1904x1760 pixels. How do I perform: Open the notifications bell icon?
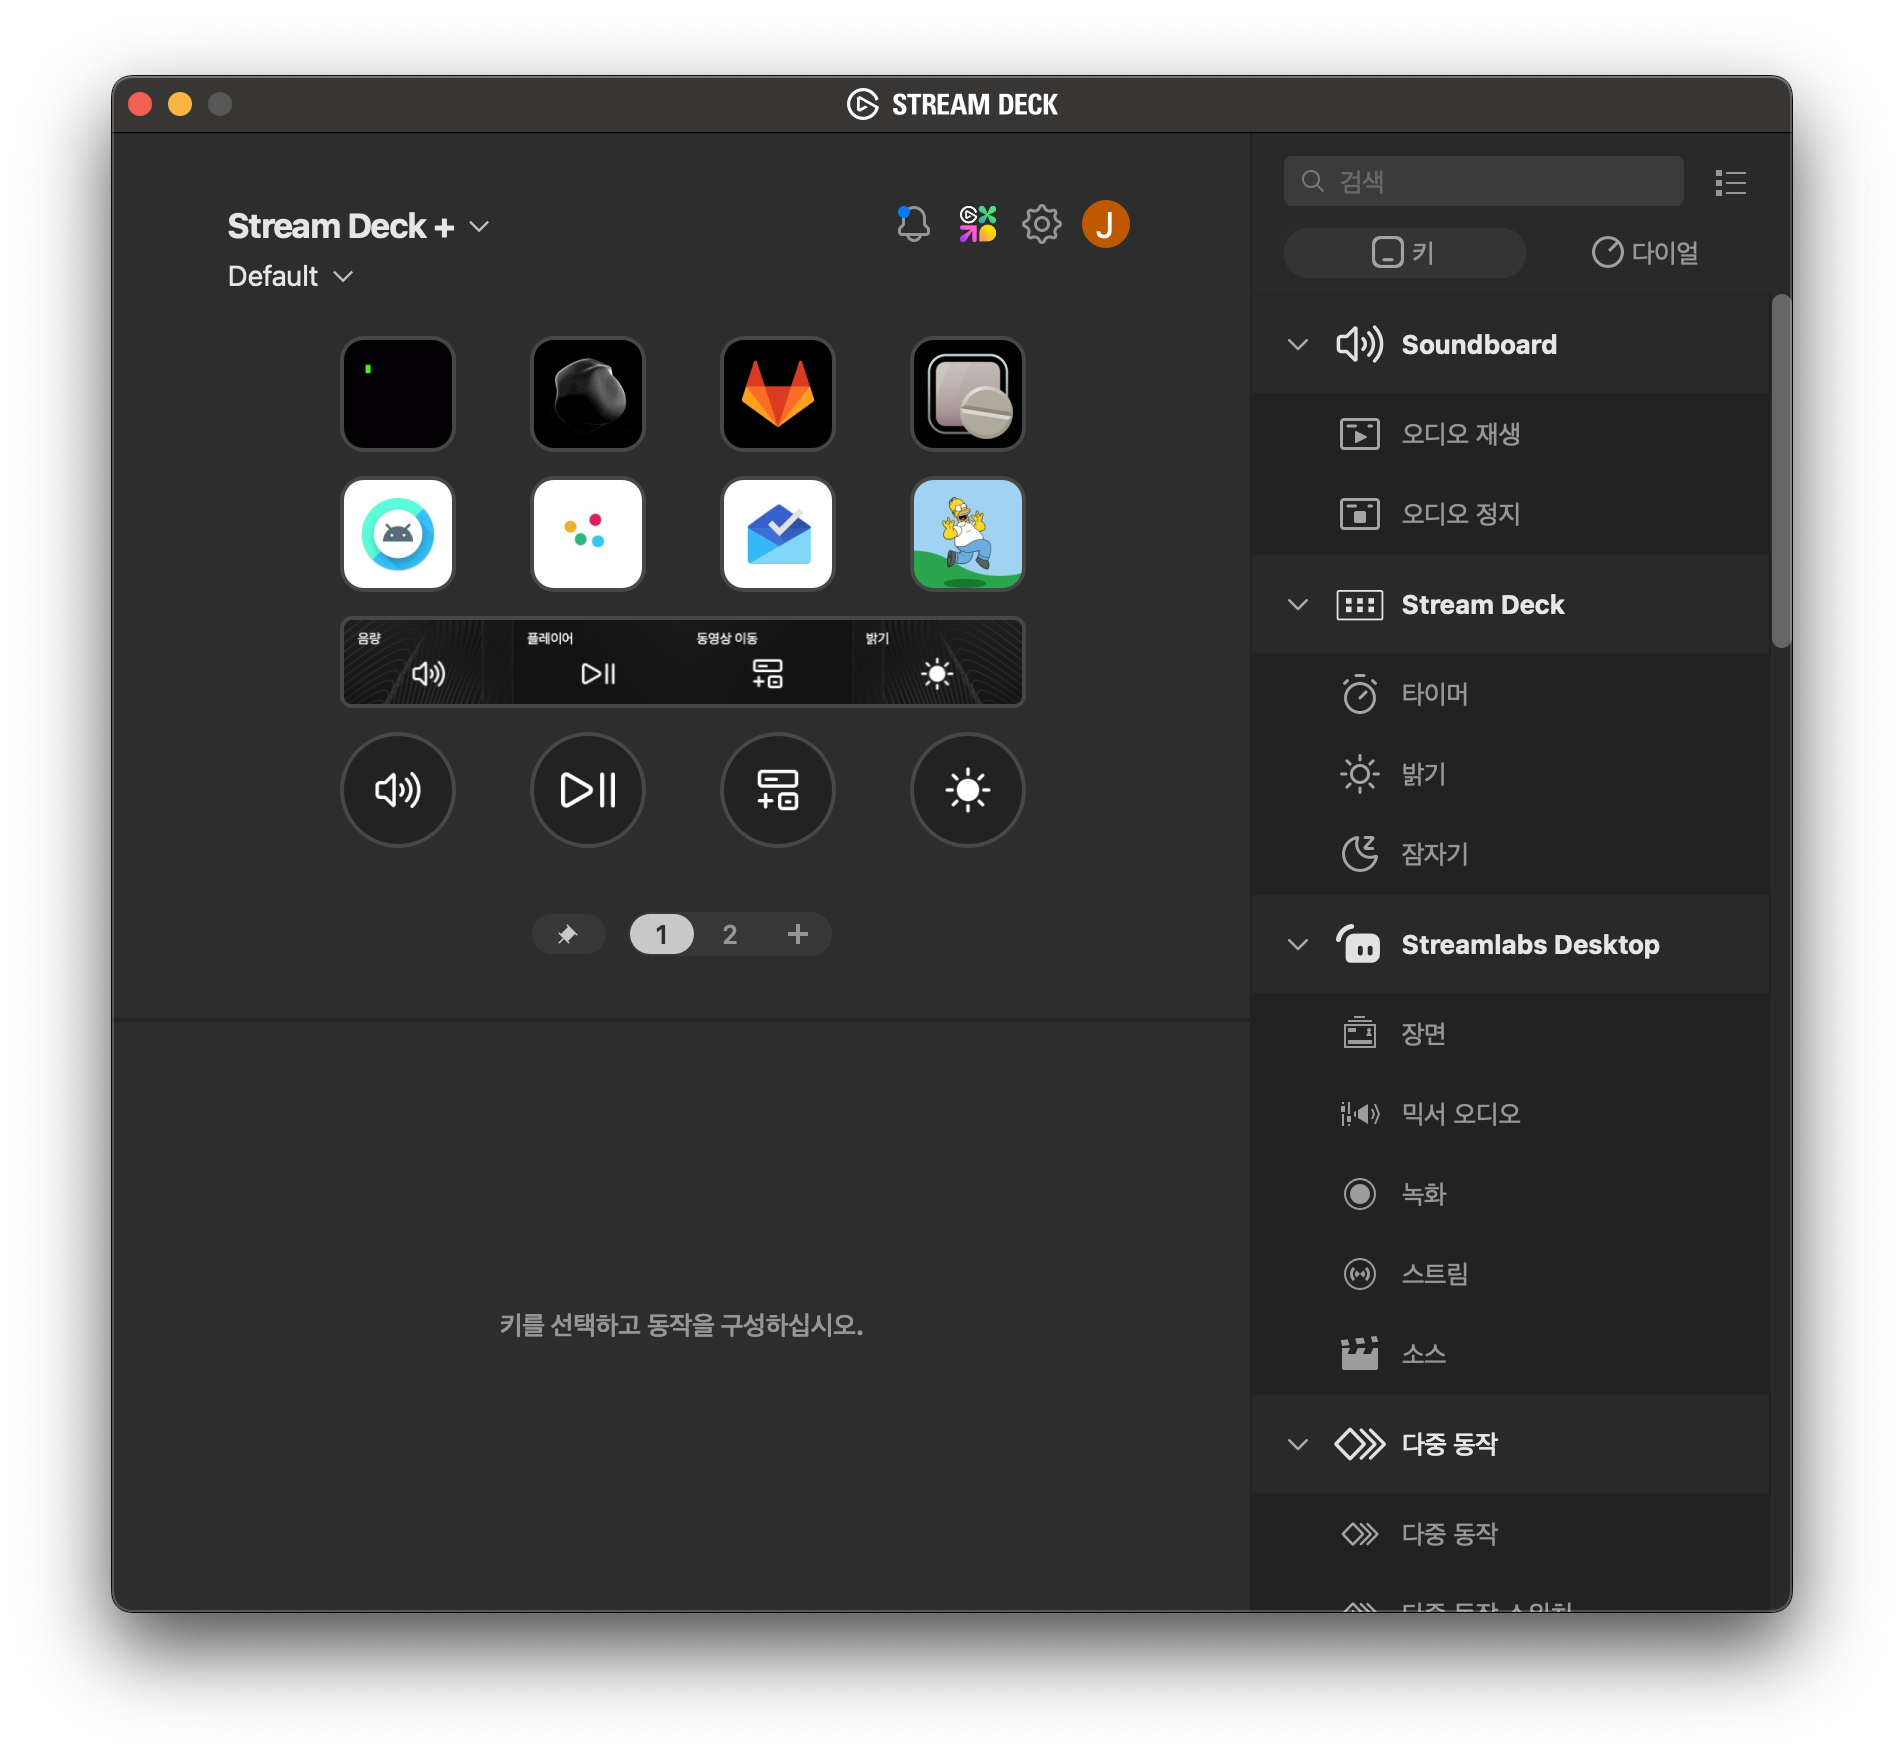point(912,224)
